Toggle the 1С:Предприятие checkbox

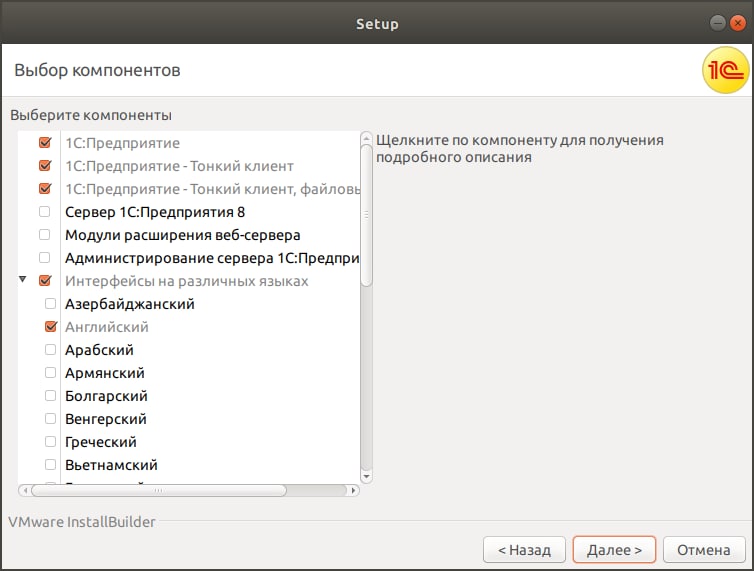coord(45,142)
